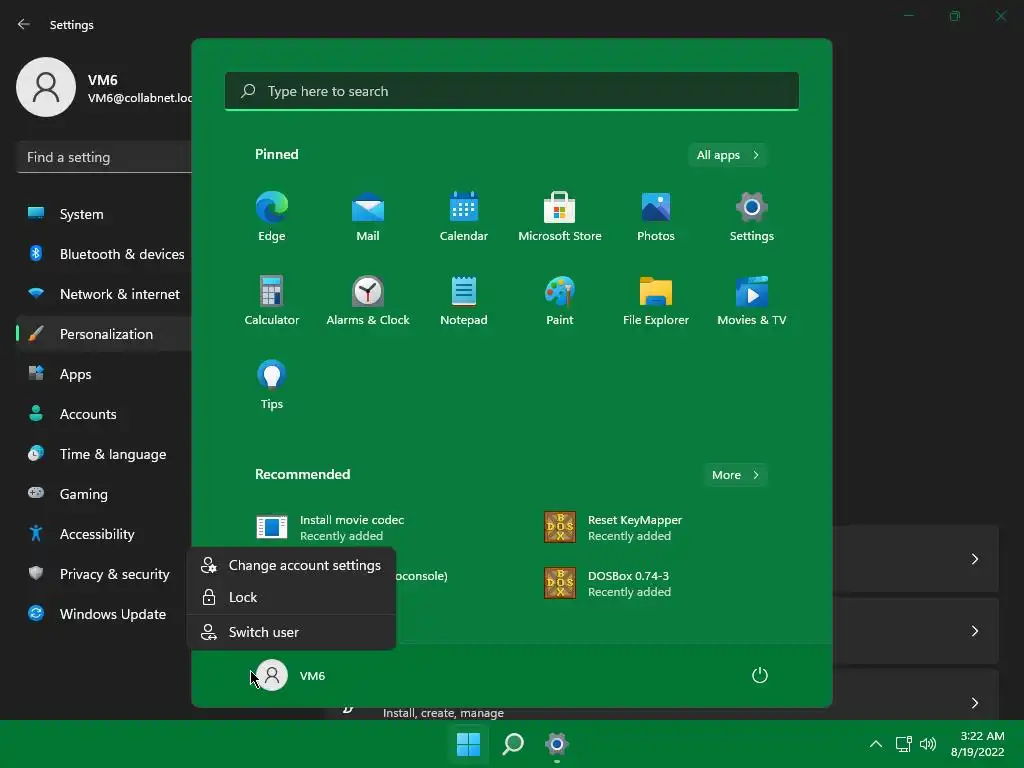Select Switch user menu option
This screenshot has width=1024, height=768.
point(291,632)
